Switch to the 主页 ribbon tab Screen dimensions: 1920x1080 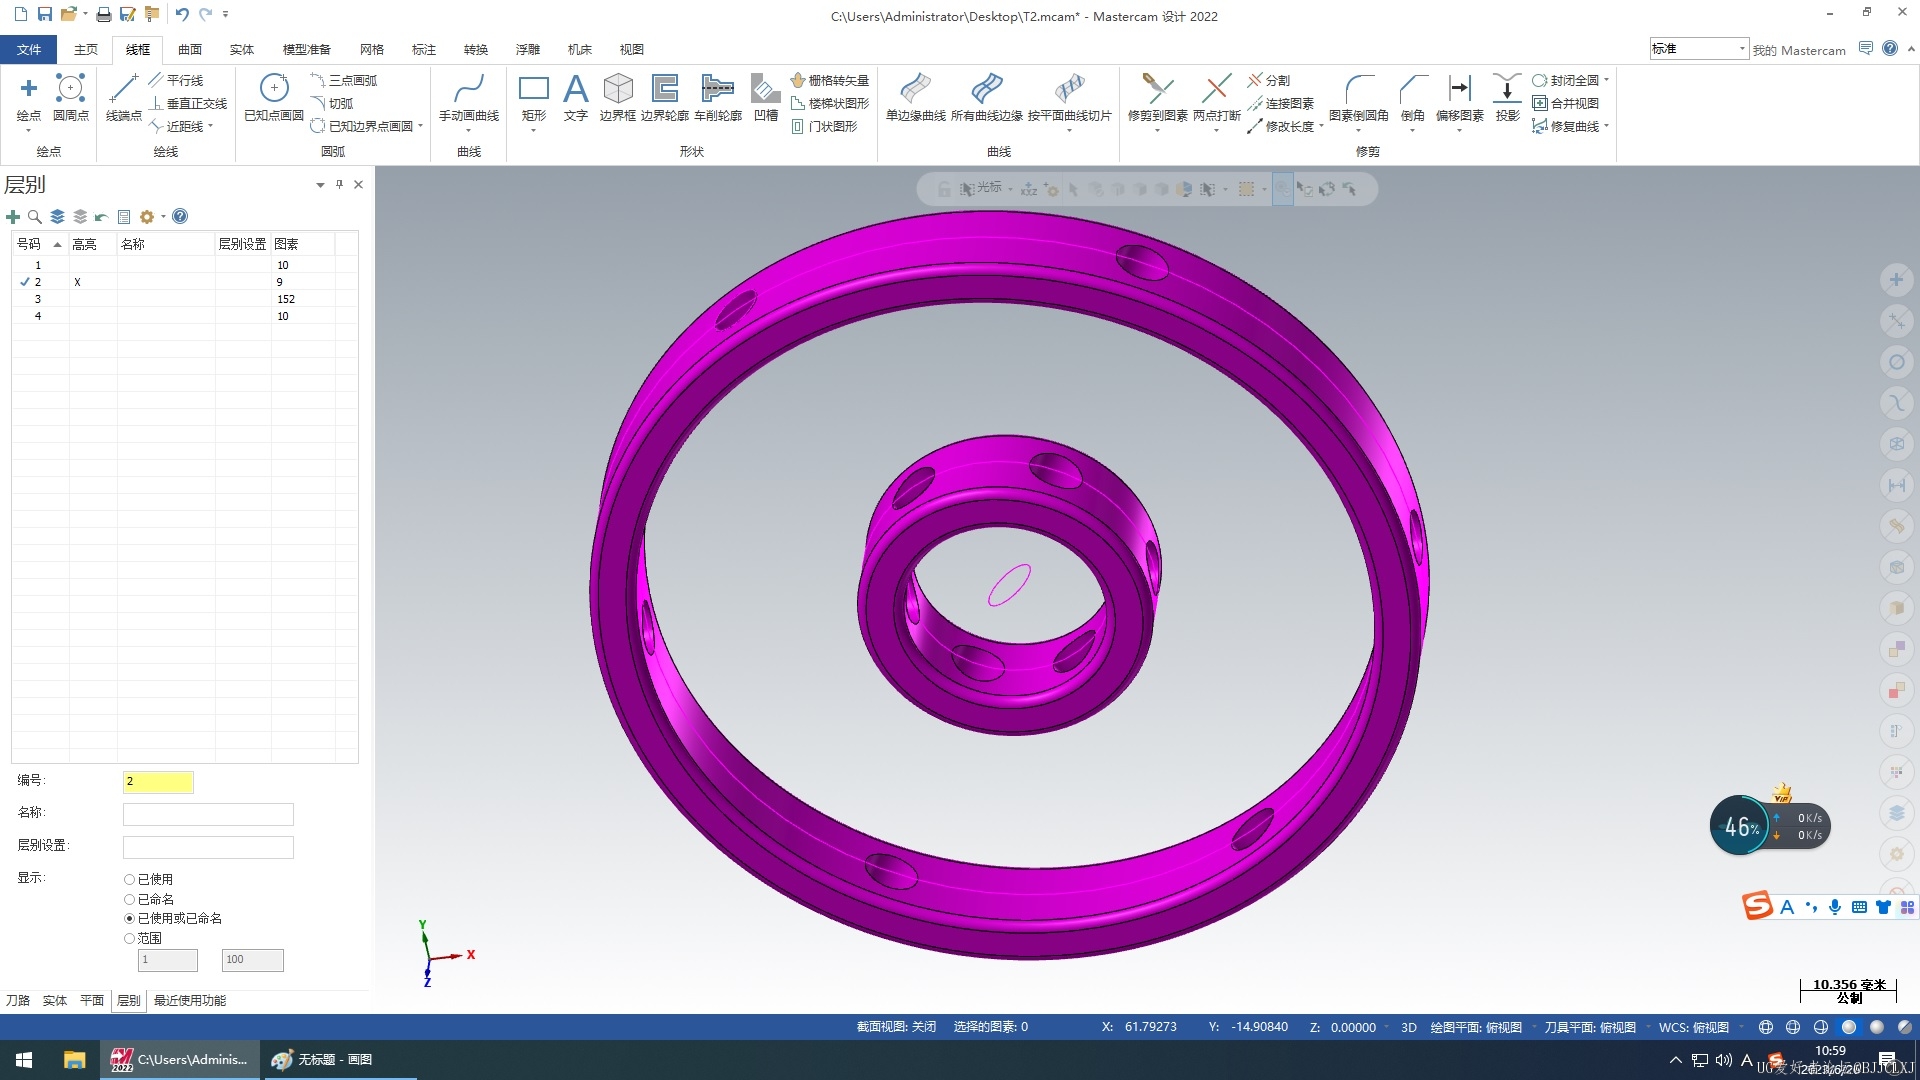pyautogui.click(x=86, y=50)
